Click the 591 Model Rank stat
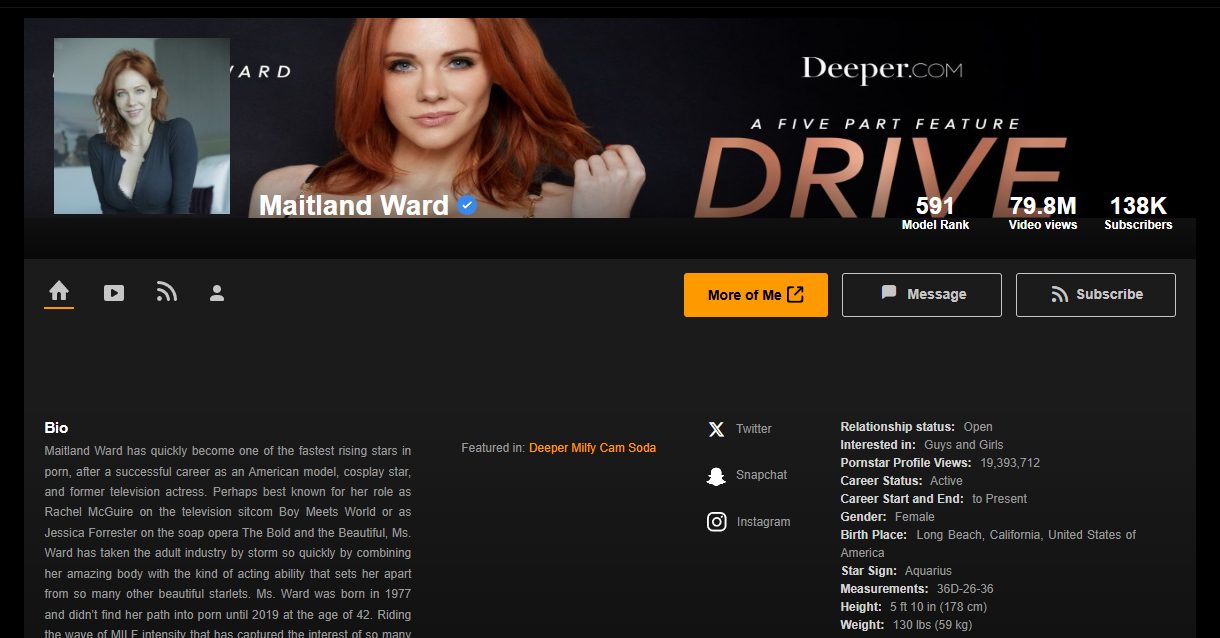 coord(935,213)
